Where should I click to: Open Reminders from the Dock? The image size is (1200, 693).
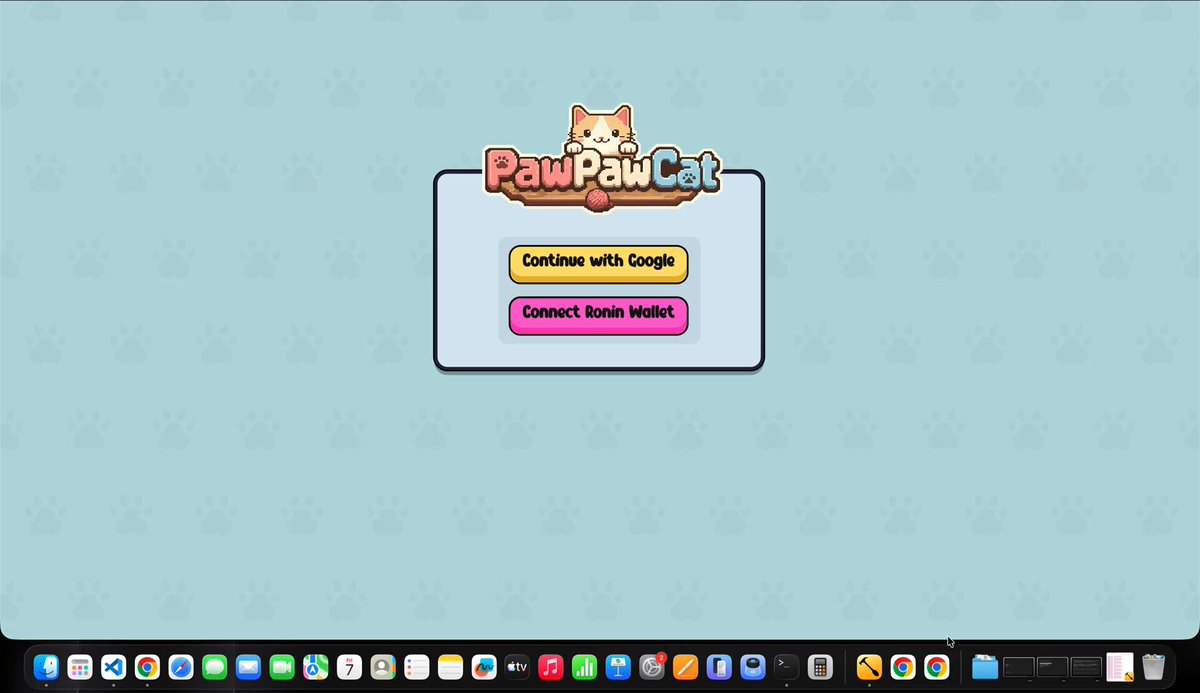pyautogui.click(x=417, y=667)
